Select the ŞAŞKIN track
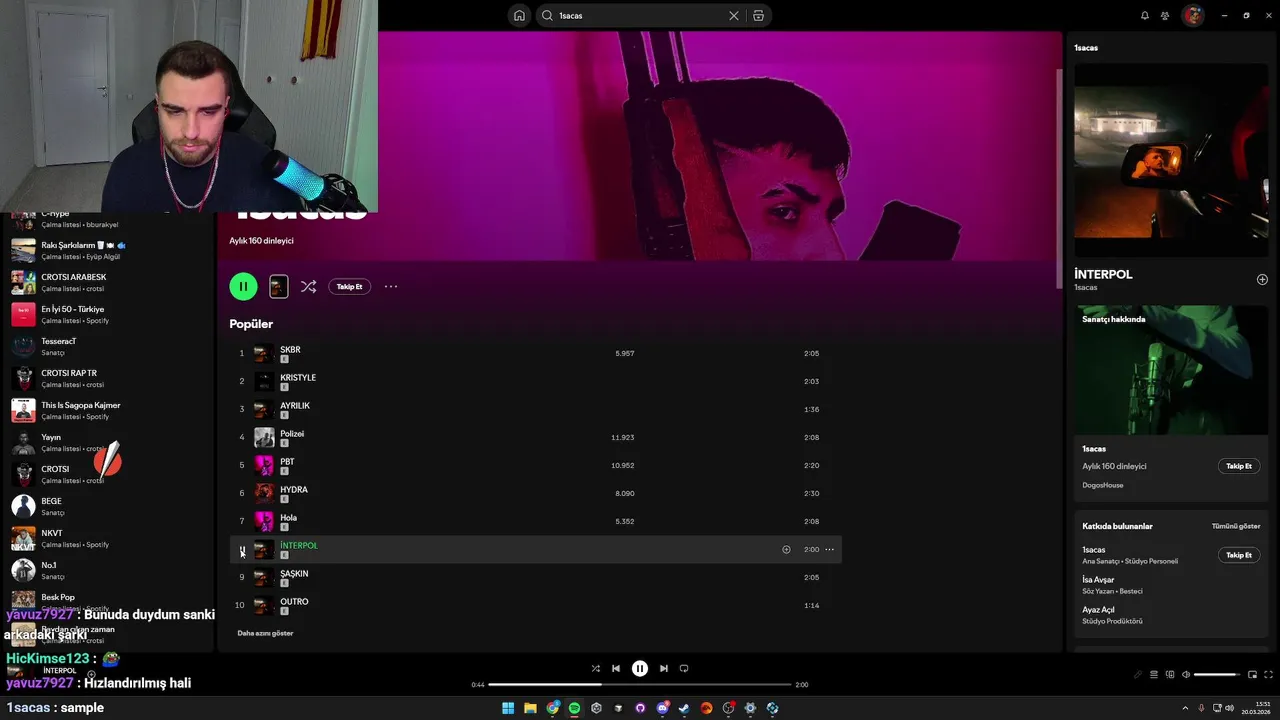Image resolution: width=1280 pixels, height=720 pixels. coord(535,577)
